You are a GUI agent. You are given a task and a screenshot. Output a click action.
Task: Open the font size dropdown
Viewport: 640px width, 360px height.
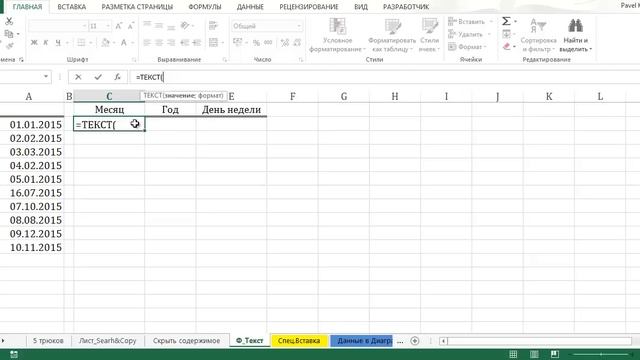coord(108,26)
